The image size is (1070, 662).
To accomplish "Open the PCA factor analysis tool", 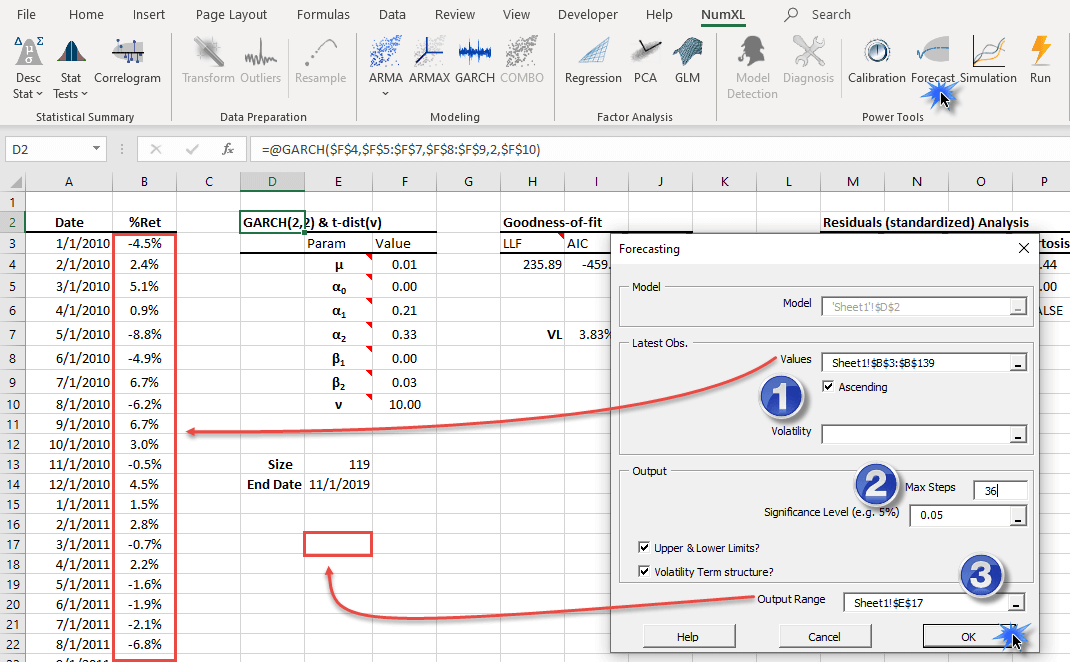I will pyautogui.click(x=645, y=60).
